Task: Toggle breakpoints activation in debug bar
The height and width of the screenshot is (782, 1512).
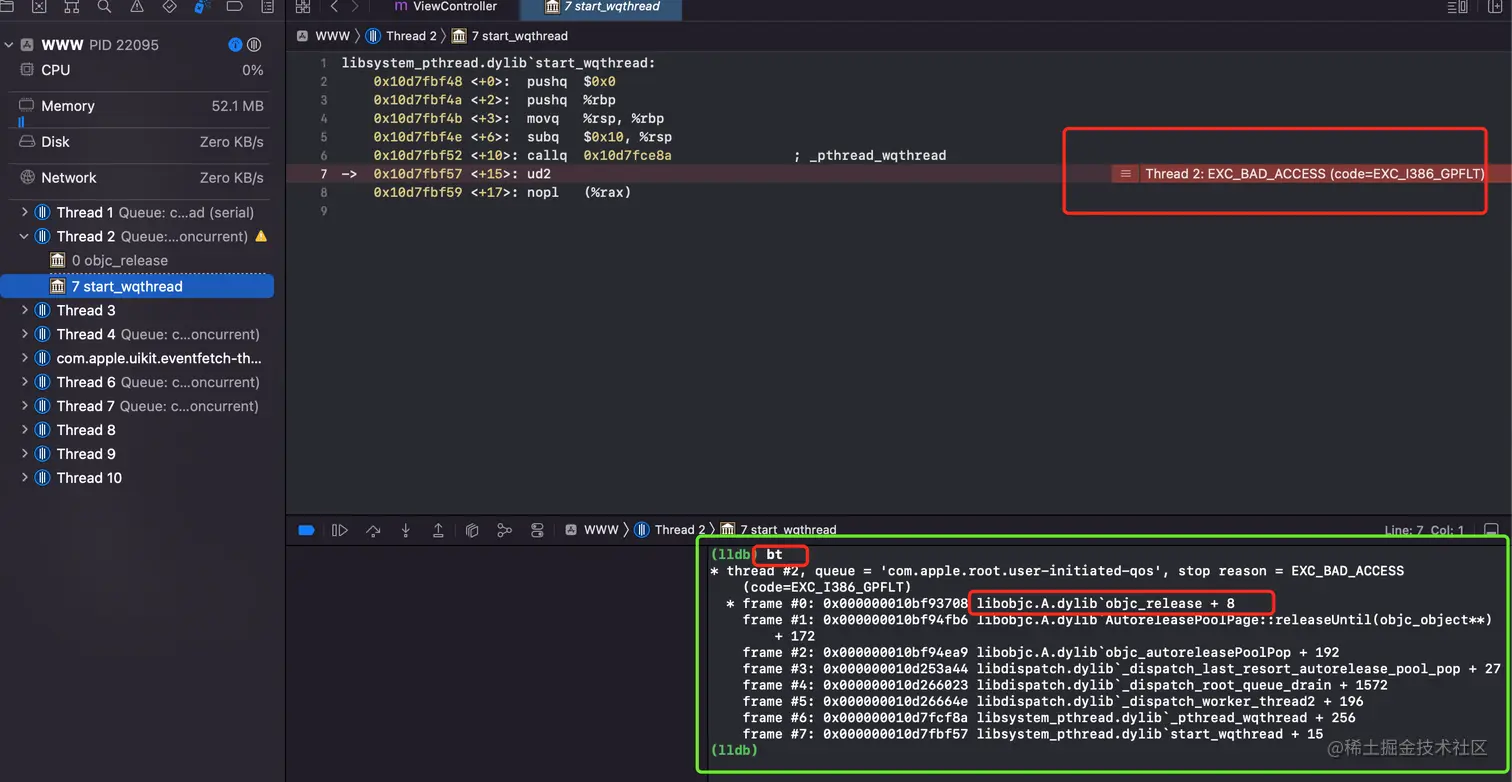Action: click(307, 530)
